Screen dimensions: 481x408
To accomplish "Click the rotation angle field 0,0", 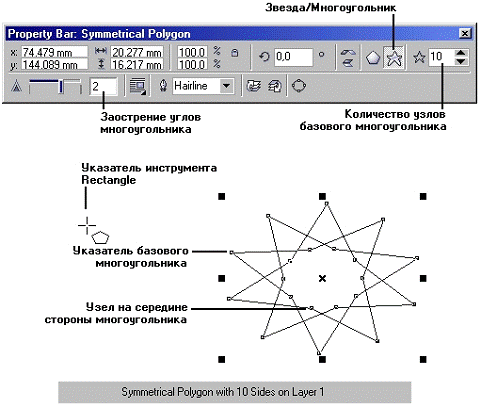I will point(294,57).
